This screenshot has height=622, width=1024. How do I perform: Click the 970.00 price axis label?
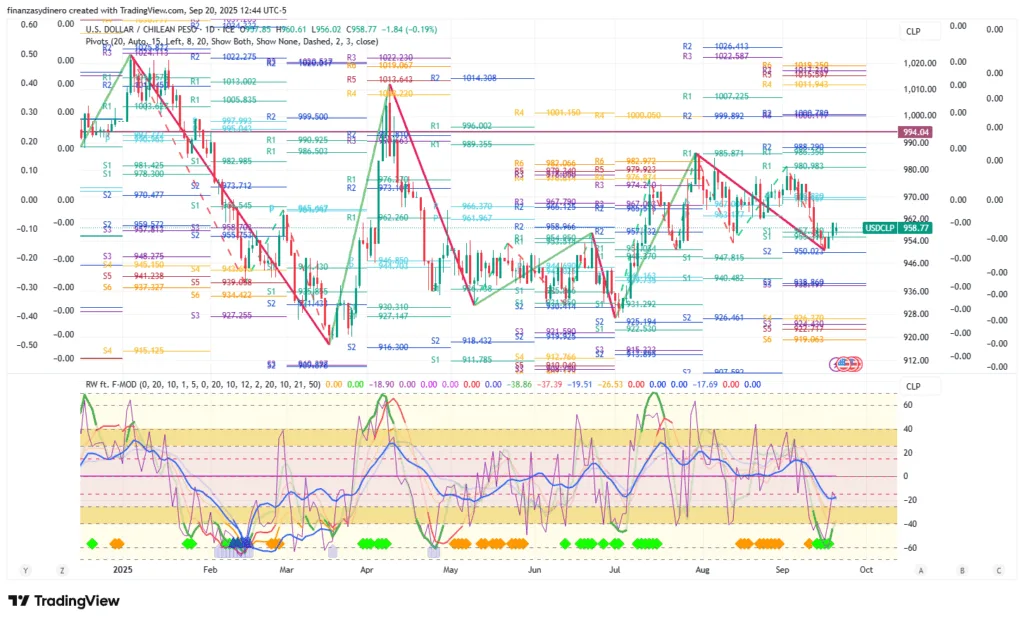pyautogui.click(x=916, y=197)
